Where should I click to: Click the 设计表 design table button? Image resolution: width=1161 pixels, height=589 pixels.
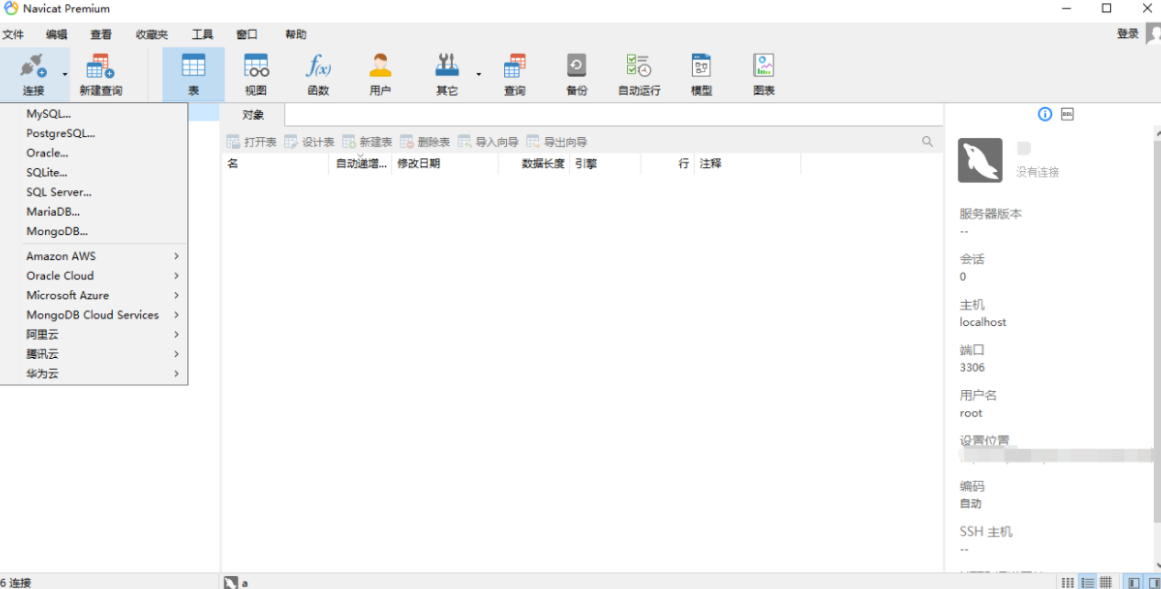coord(310,142)
